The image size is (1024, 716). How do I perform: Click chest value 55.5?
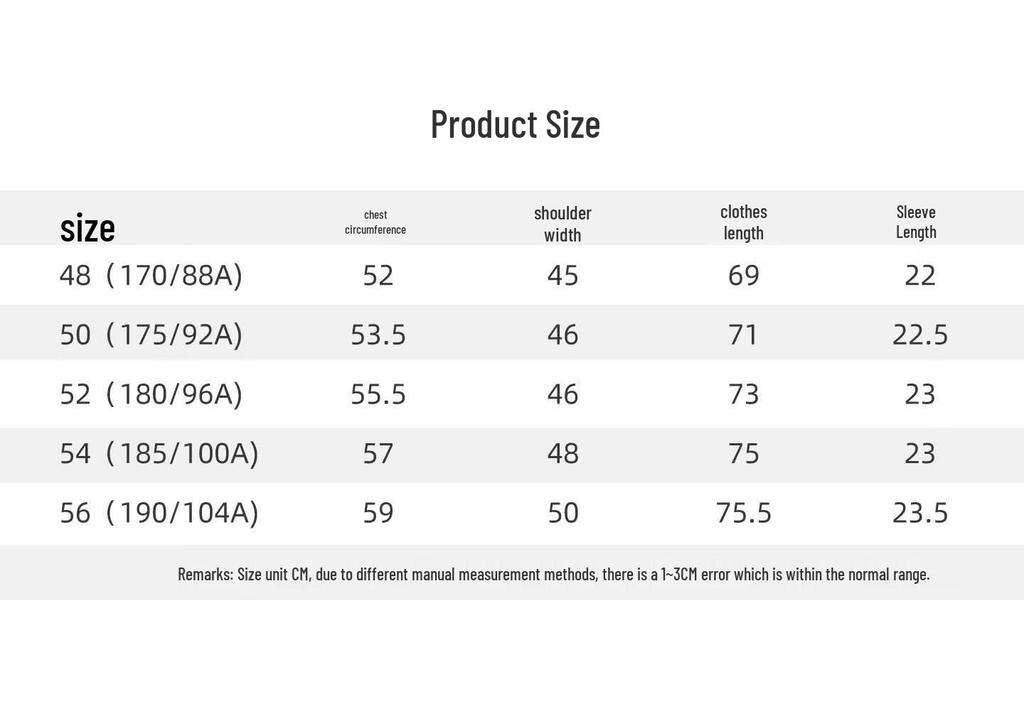coord(378,395)
